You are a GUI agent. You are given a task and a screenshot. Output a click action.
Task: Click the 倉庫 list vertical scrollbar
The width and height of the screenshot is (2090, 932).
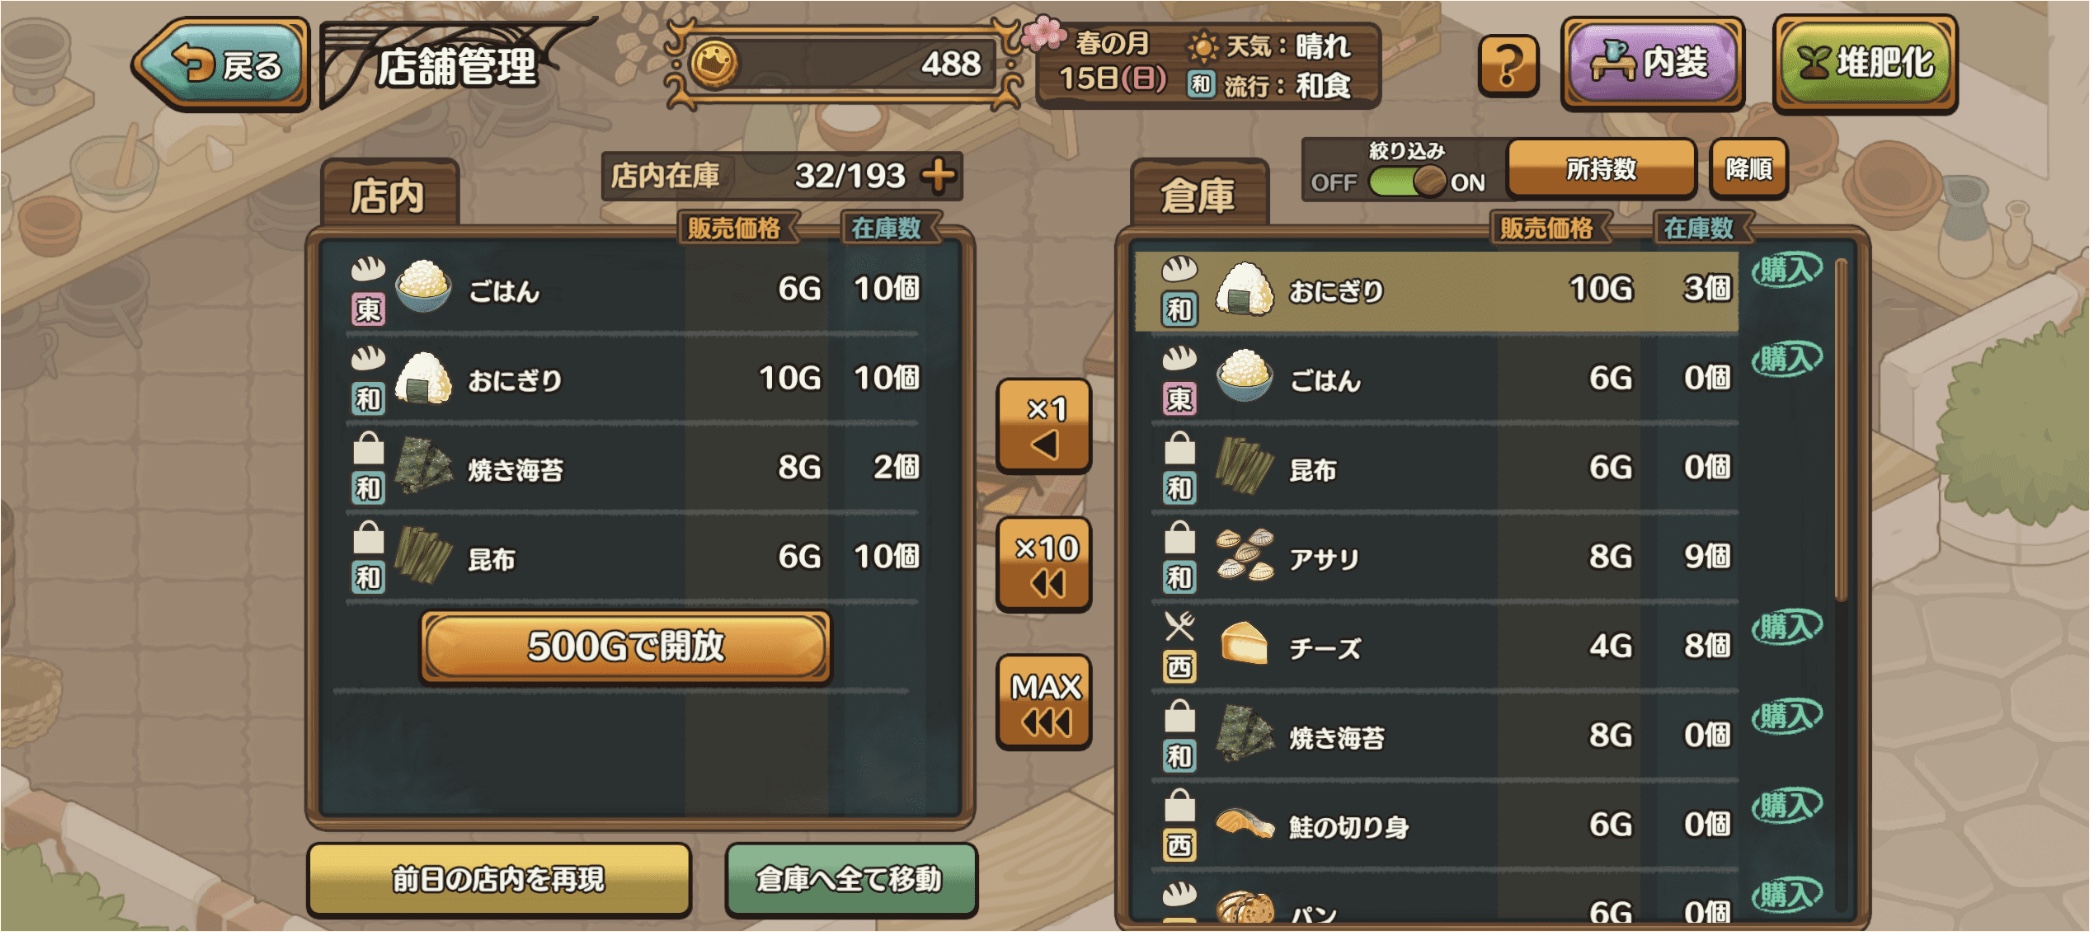[x=1841, y=430]
